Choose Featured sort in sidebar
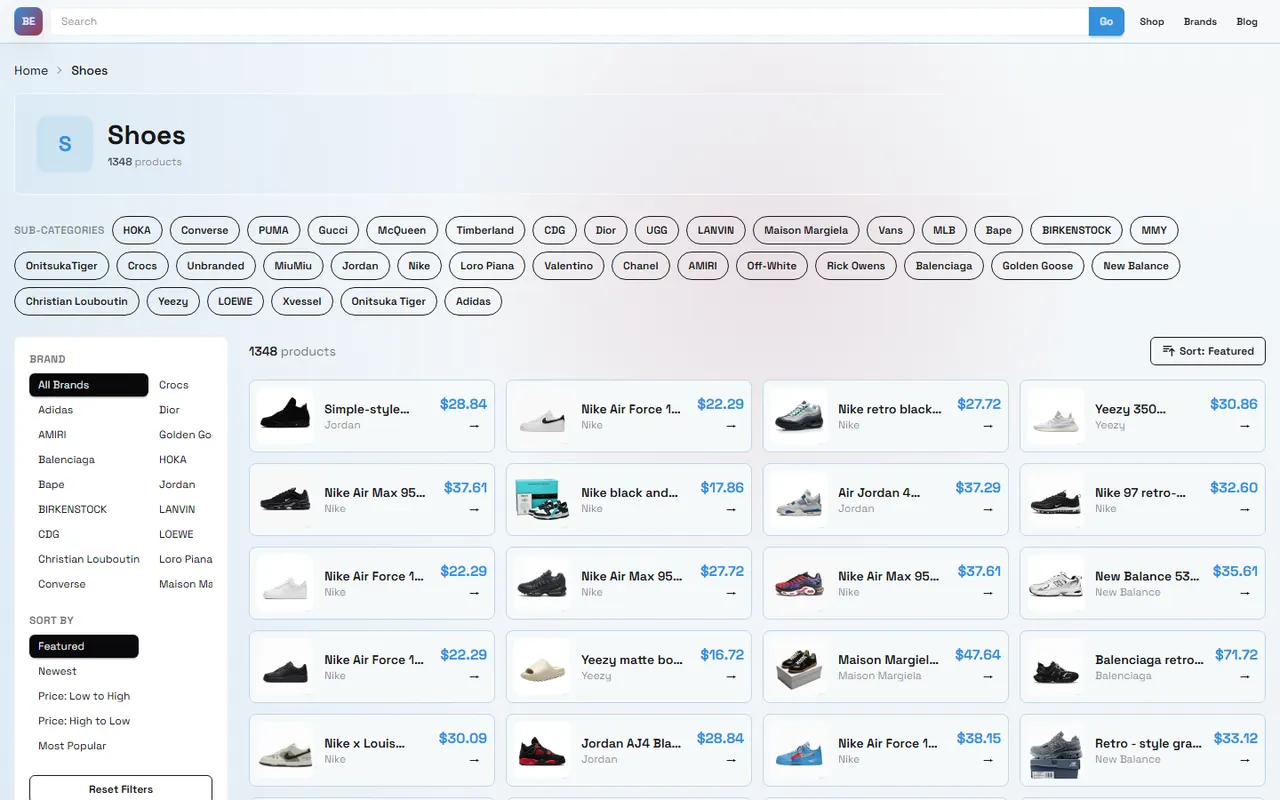The width and height of the screenshot is (1280, 800). coord(84,646)
